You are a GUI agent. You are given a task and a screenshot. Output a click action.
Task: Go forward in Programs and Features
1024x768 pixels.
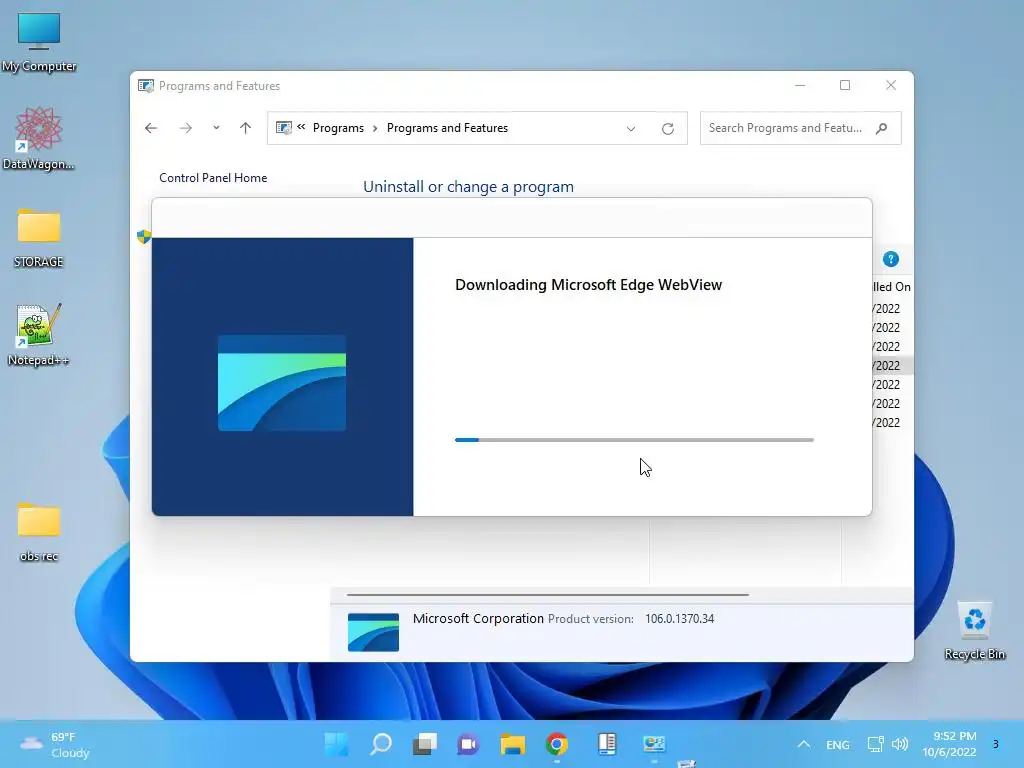pos(186,128)
